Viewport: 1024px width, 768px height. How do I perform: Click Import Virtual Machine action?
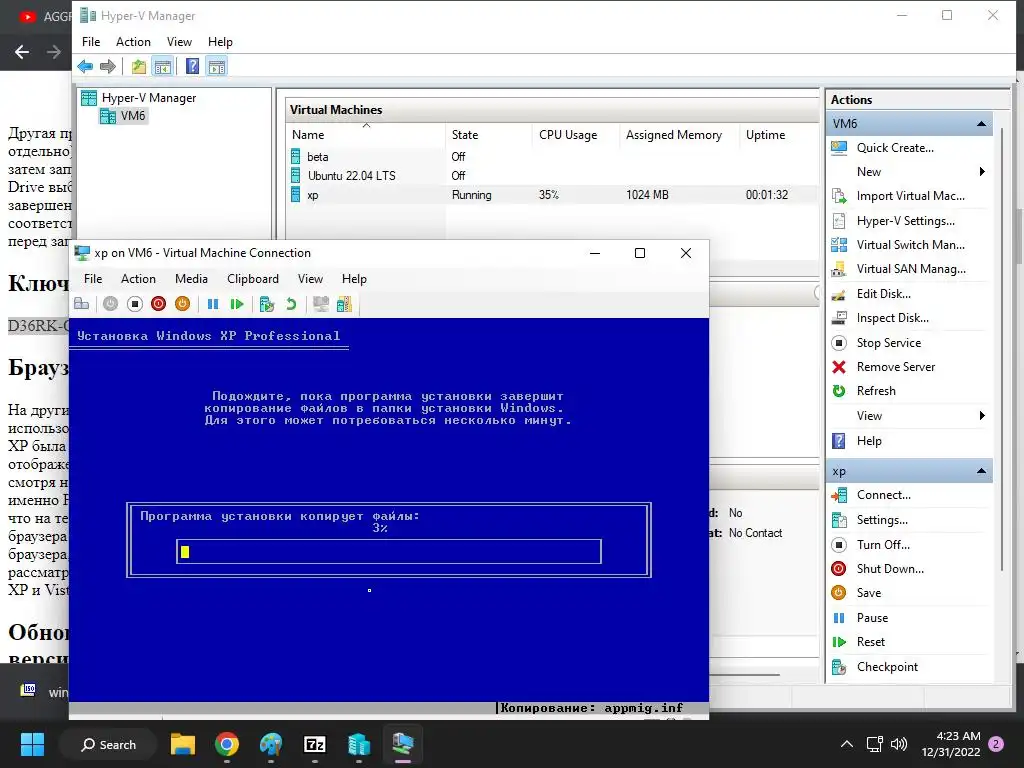910,196
